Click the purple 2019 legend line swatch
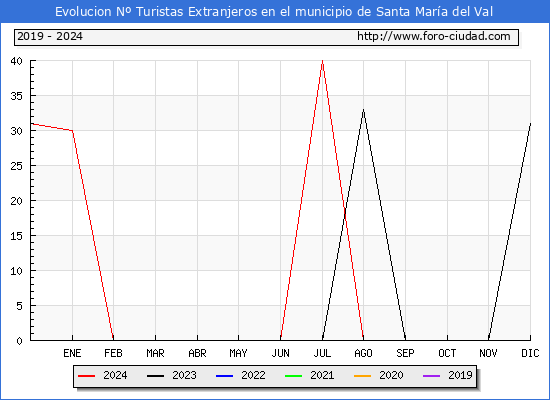Screen dimensions: 550x400 point(431,376)
